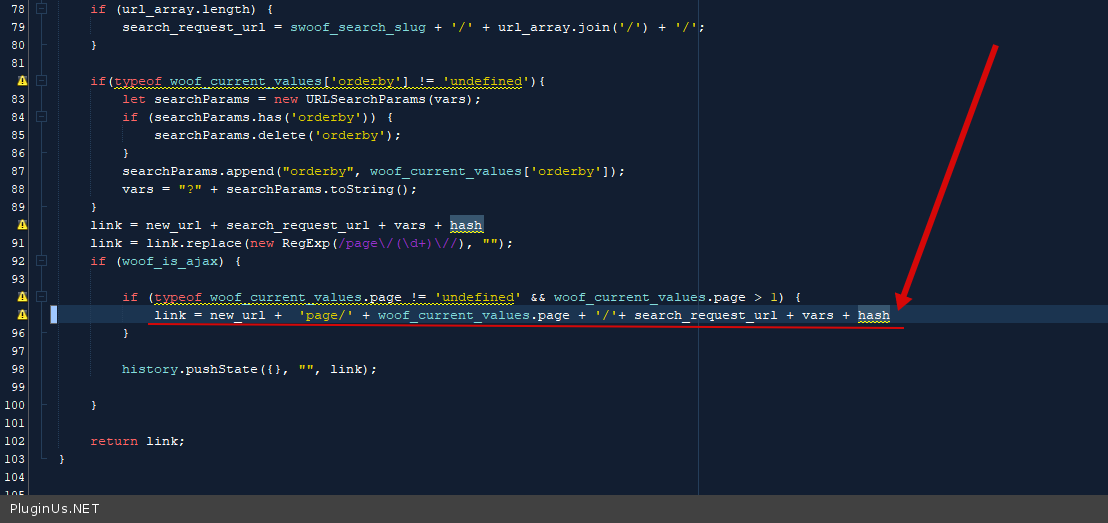
Task: Click the highlighted hash variable on line 95
Action: point(873,315)
